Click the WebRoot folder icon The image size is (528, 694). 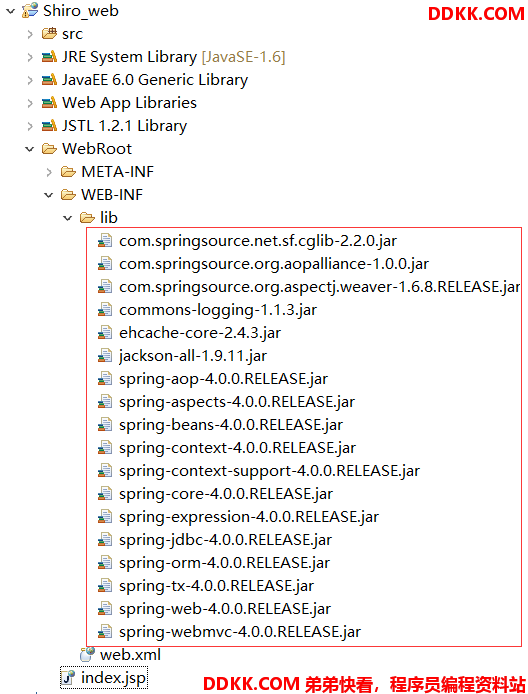click(x=49, y=149)
